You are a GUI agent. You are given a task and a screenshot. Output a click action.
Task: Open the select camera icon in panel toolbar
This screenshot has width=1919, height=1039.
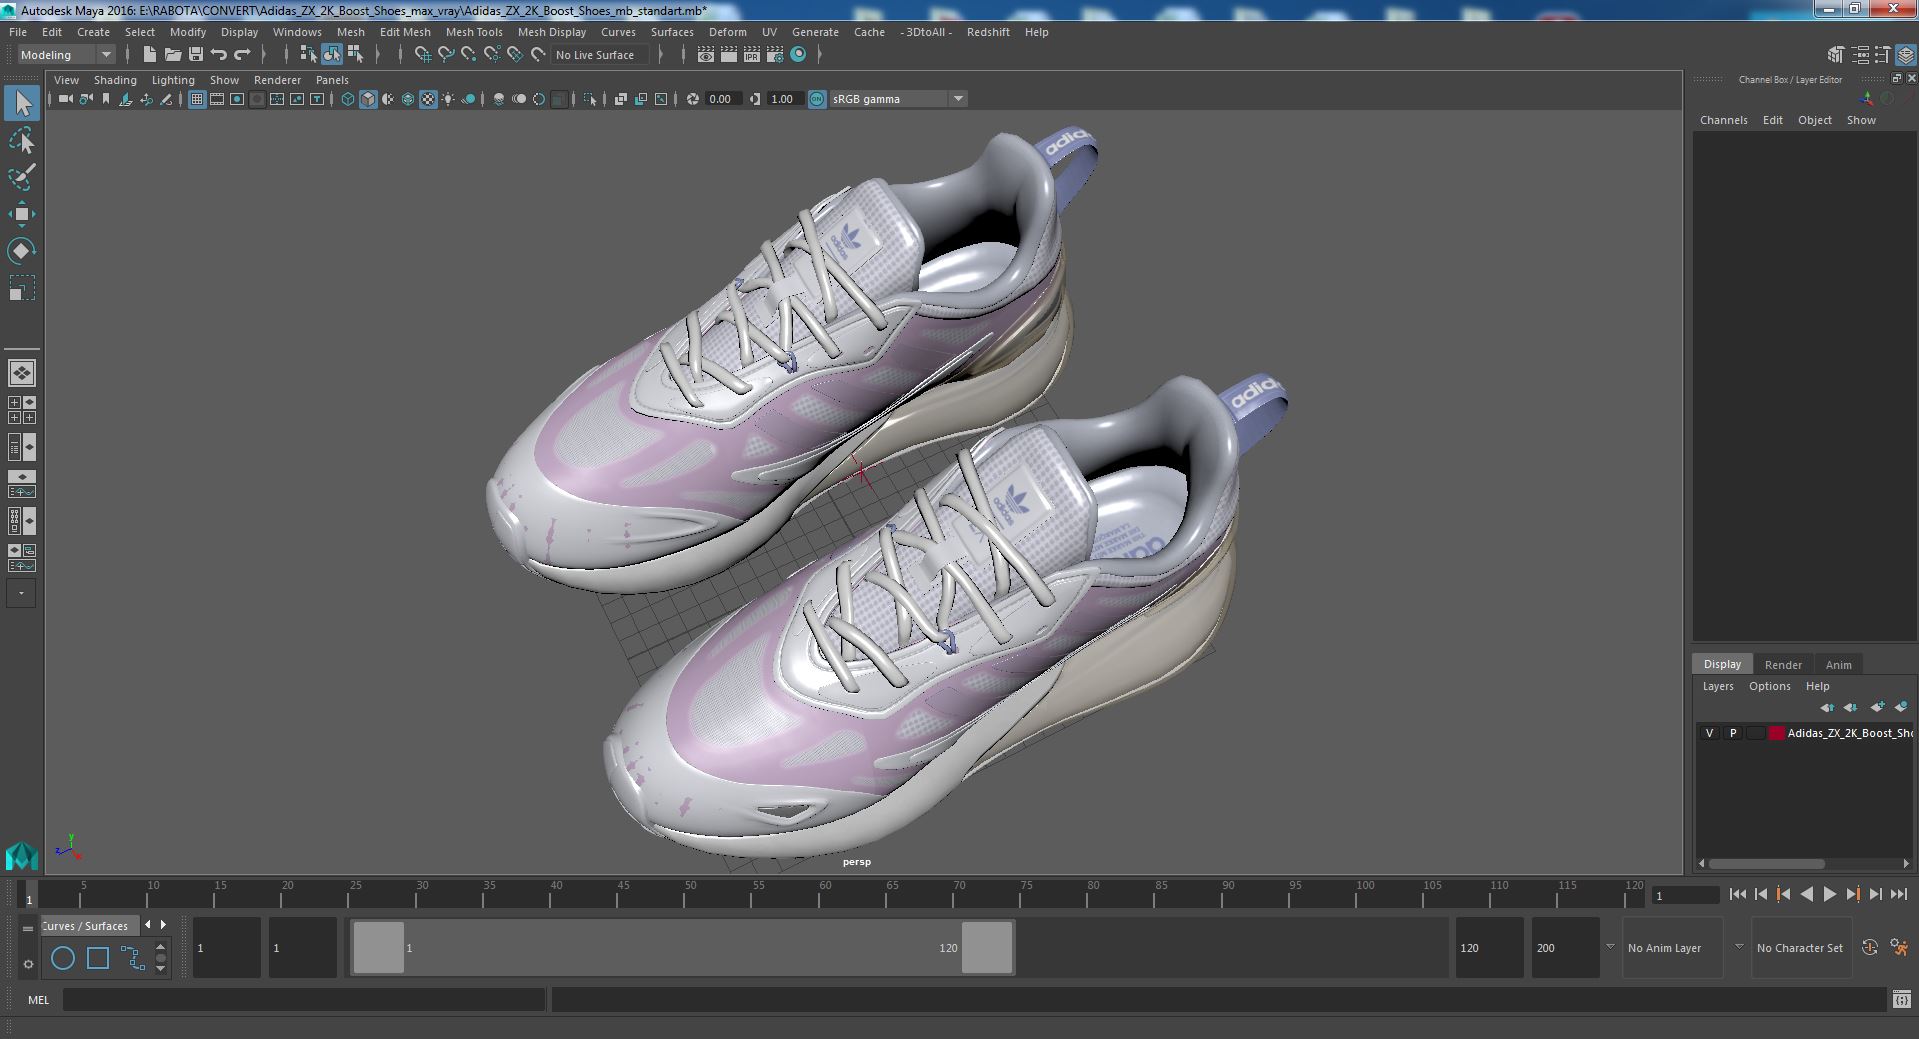click(x=65, y=99)
